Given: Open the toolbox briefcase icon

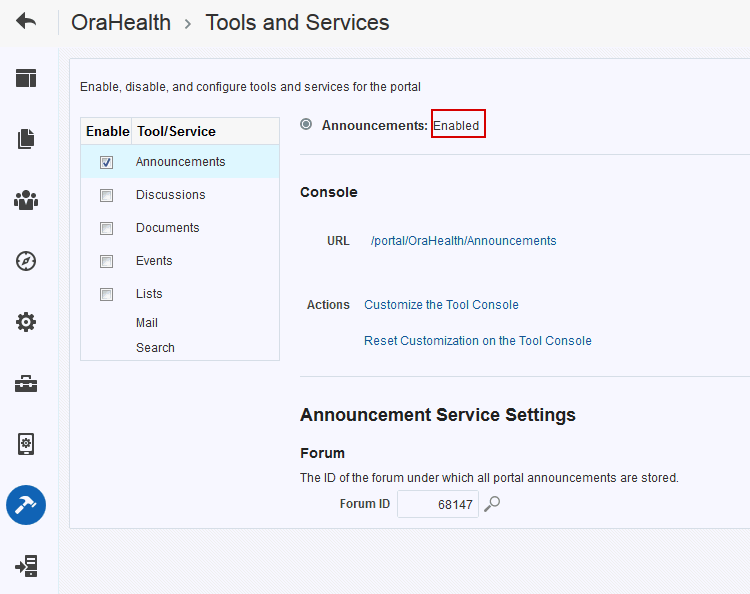Looking at the screenshot, I should (x=26, y=384).
